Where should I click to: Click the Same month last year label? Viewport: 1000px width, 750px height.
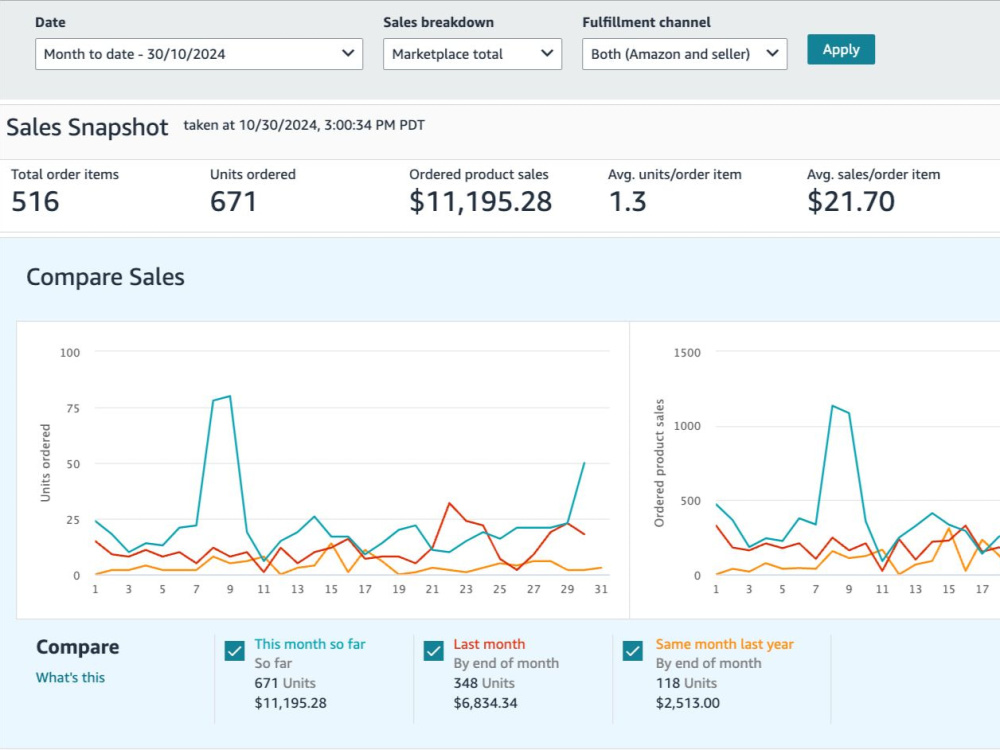724,644
